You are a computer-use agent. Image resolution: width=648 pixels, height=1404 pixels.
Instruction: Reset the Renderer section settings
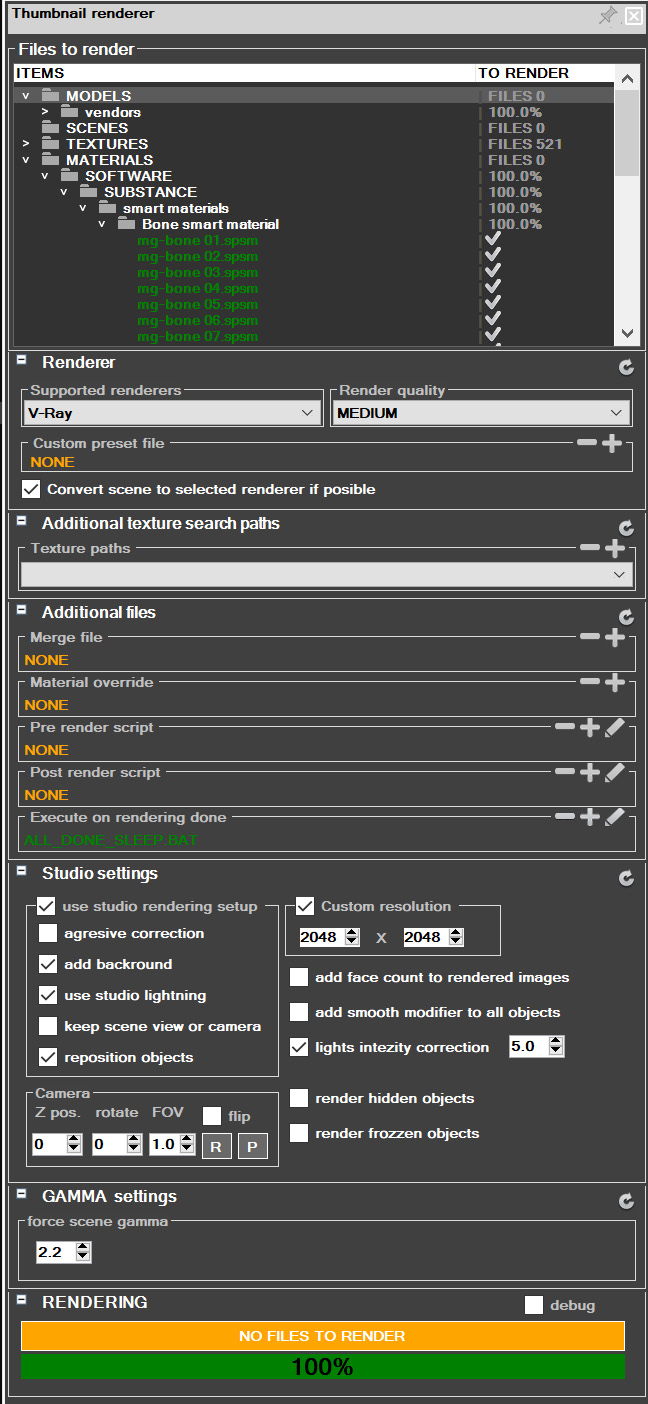pos(626,367)
